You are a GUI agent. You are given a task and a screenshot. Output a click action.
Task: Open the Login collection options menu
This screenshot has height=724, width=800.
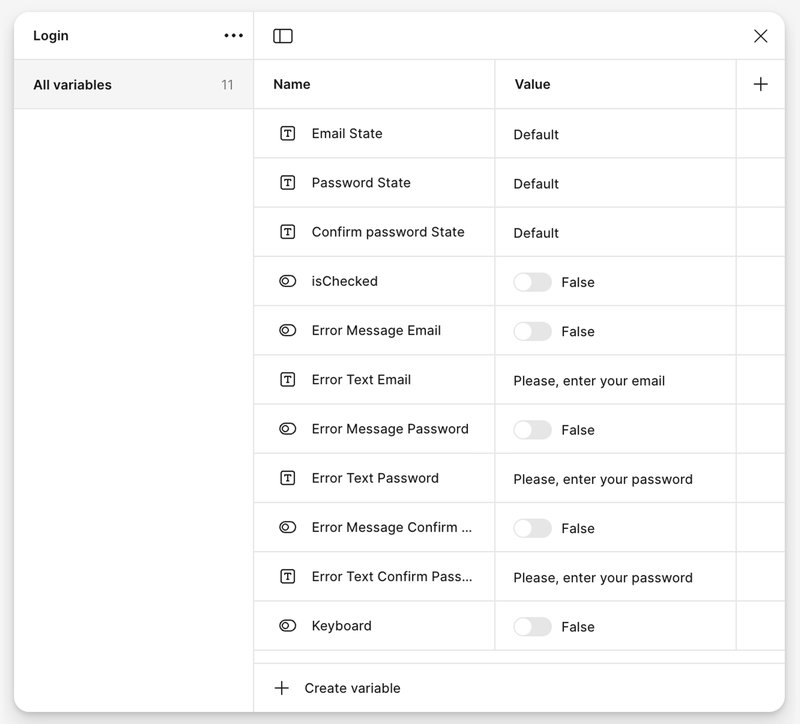233,36
